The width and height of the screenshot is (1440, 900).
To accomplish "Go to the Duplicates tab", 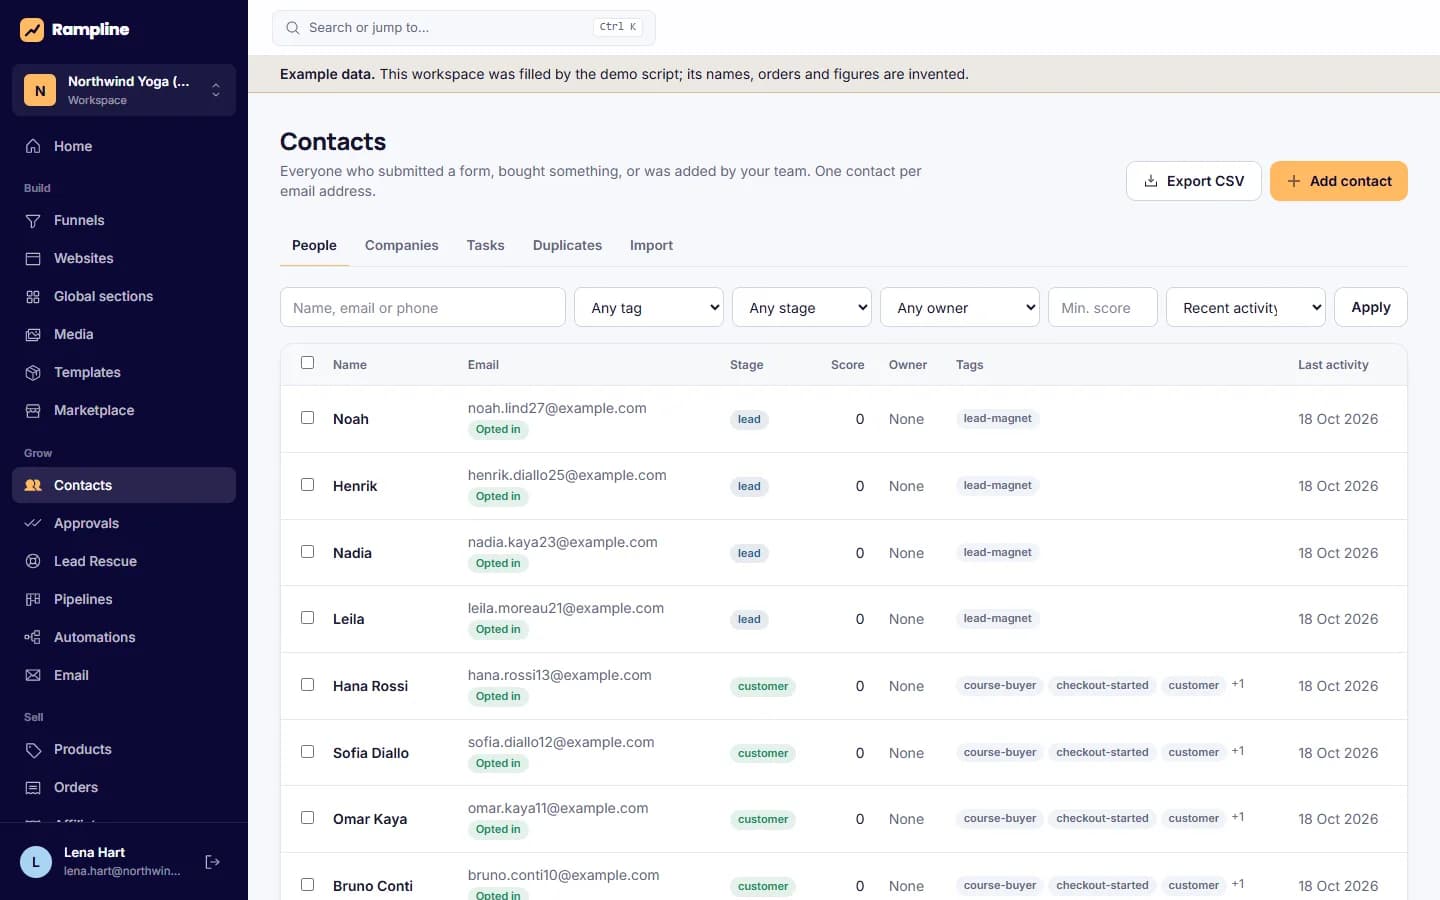I will tap(567, 246).
